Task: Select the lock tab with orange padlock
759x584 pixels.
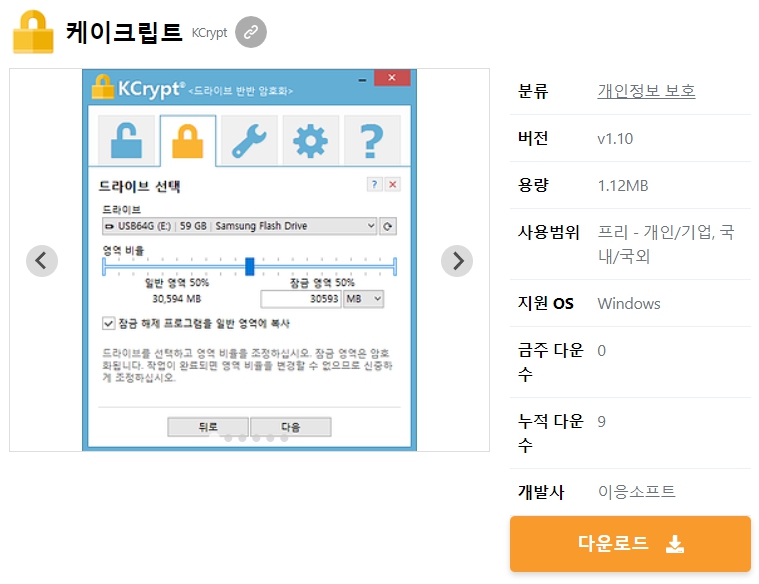Action: 188,141
